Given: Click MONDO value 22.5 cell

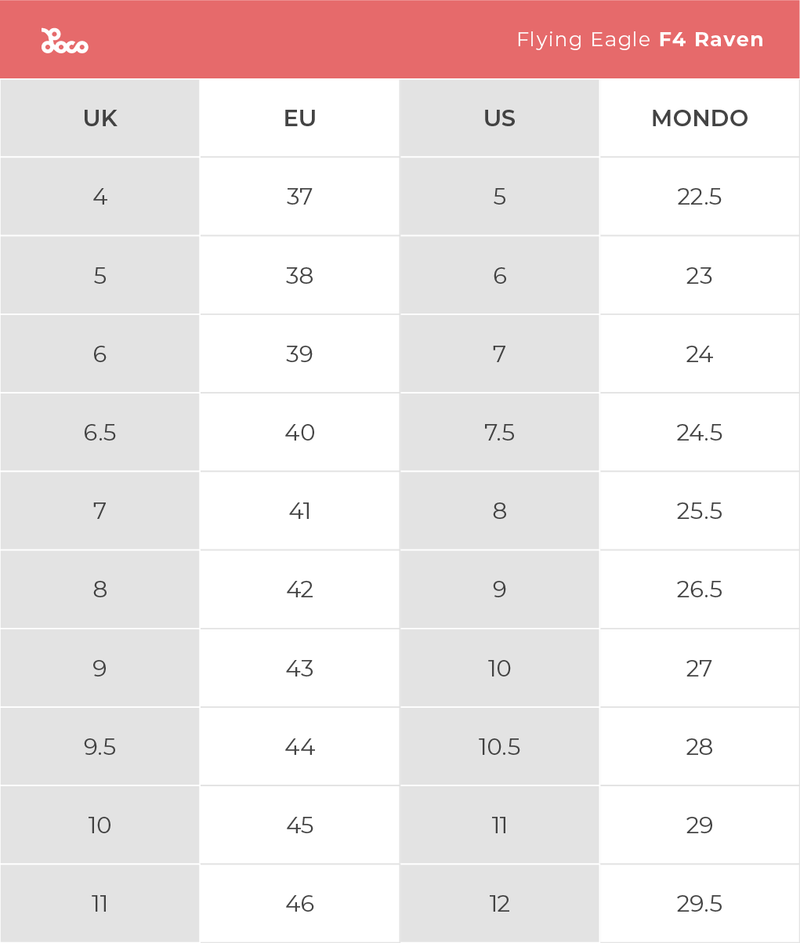Looking at the screenshot, I should [700, 197].
